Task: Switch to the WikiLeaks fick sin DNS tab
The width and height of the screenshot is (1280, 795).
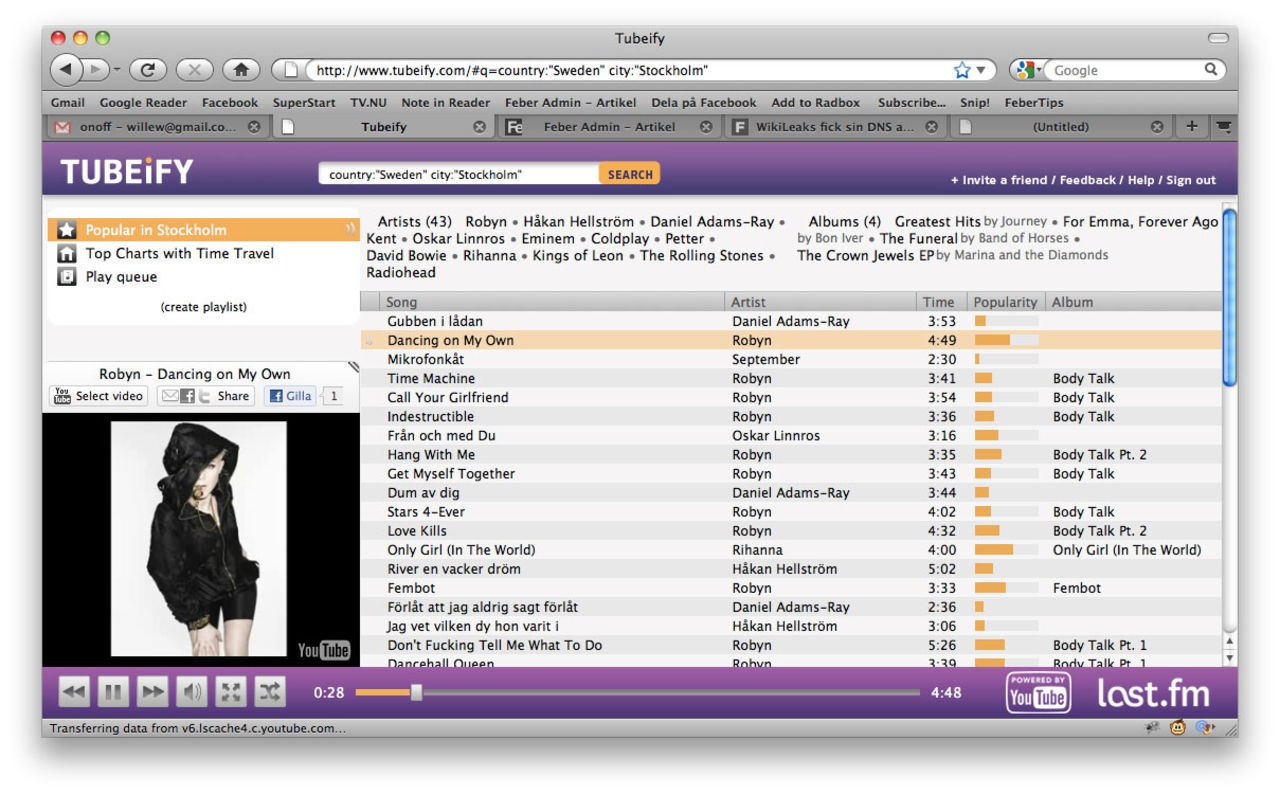Action: (833, 127)
